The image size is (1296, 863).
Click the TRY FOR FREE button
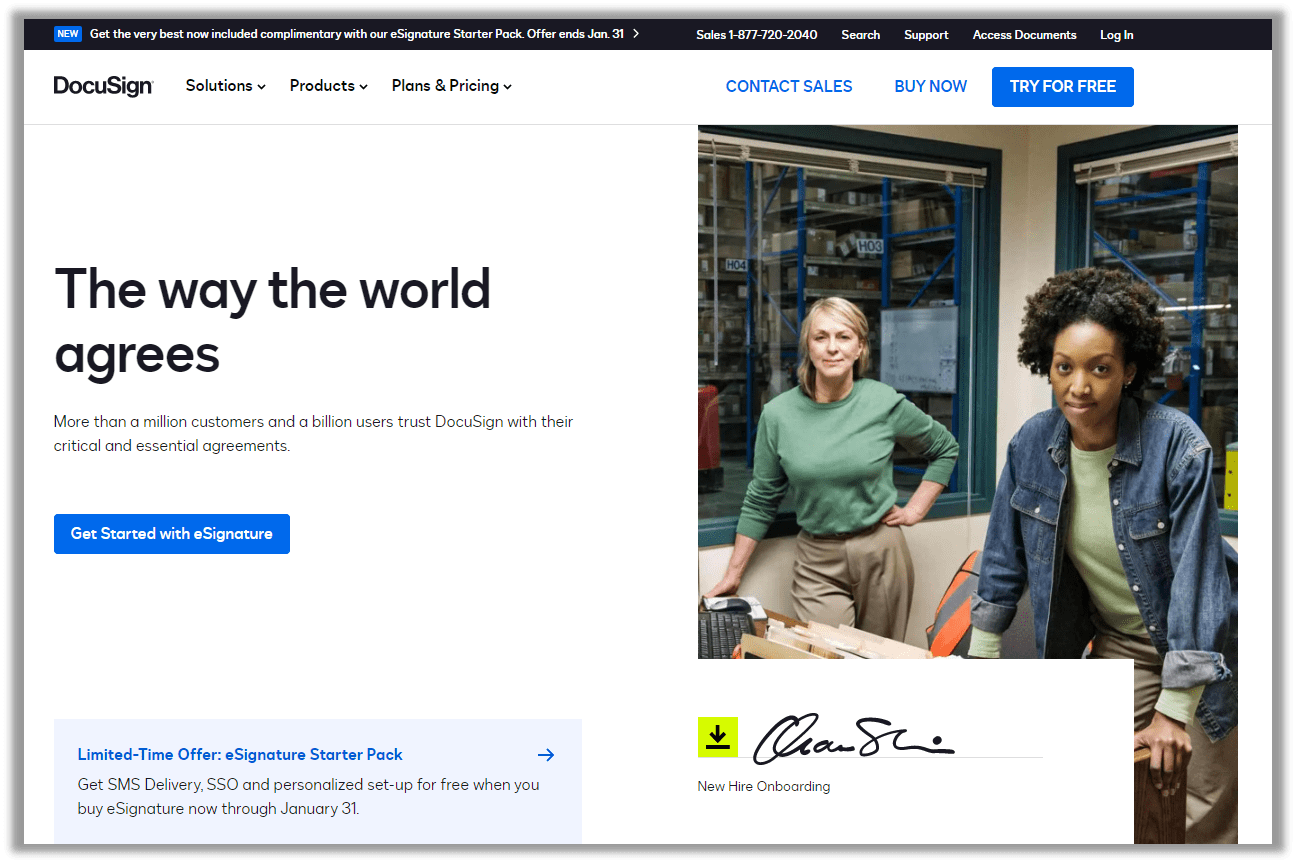(x=1063, y=87)
